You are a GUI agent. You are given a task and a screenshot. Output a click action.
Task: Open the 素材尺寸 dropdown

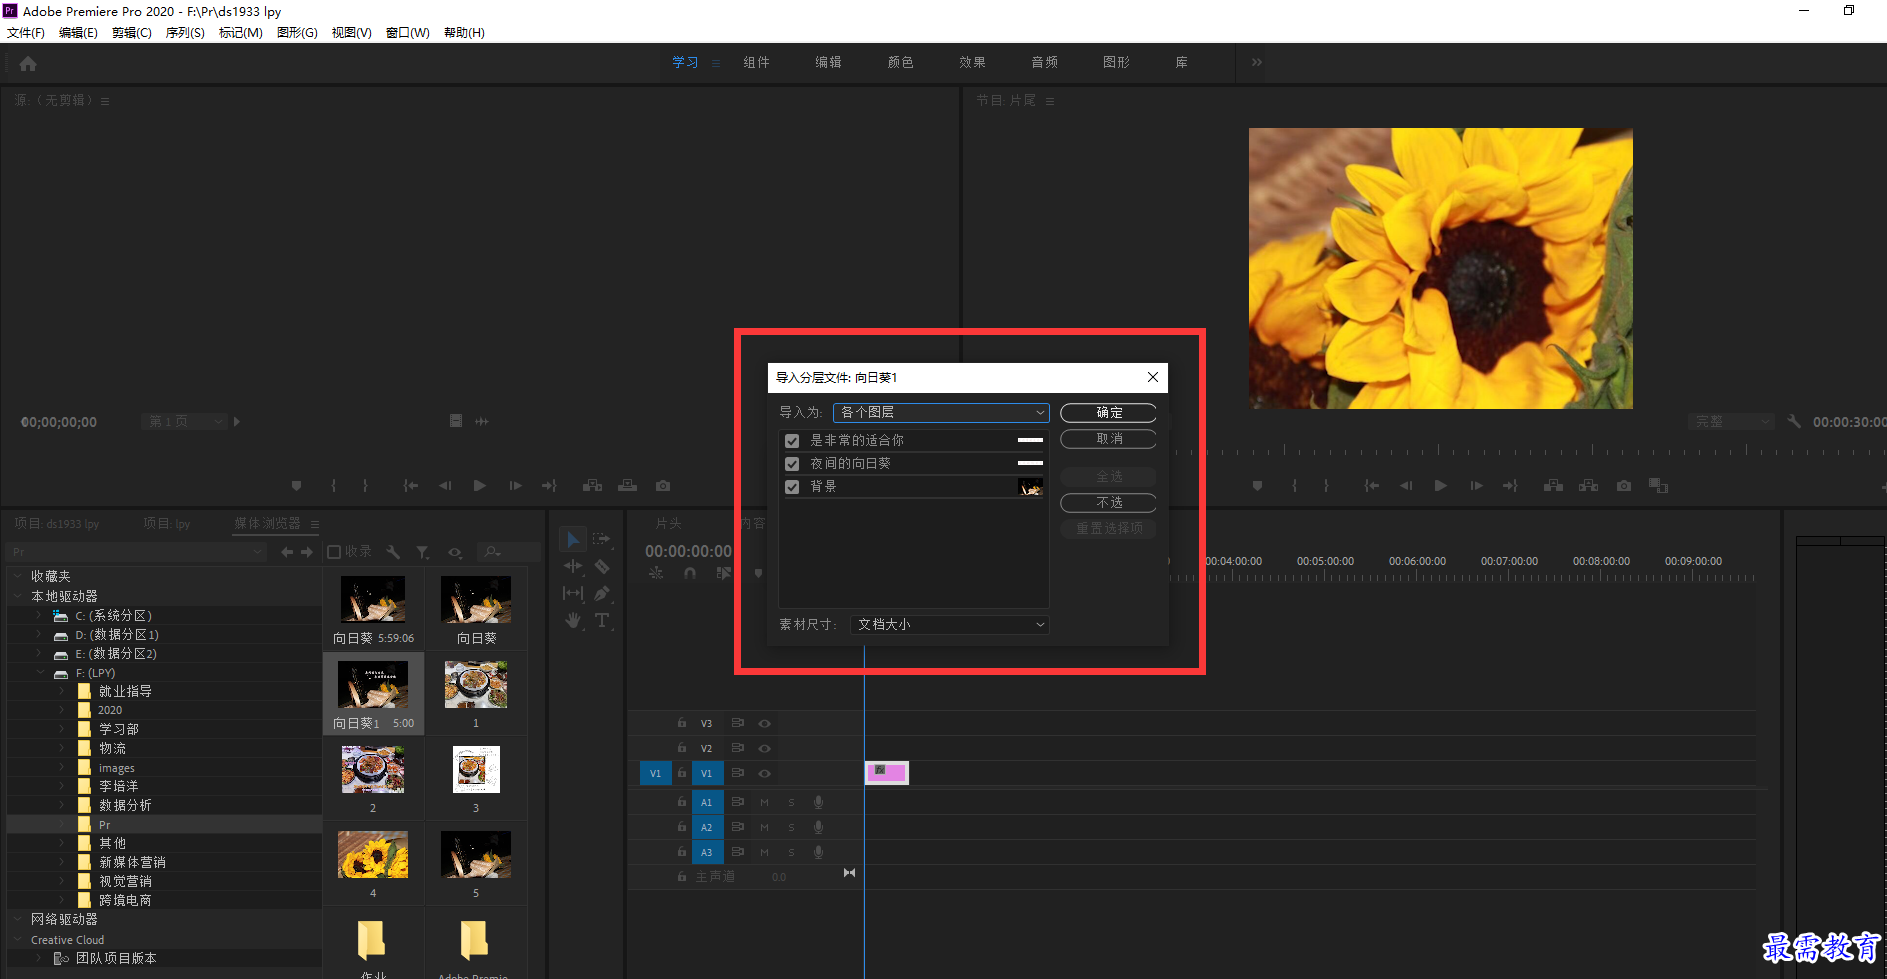coord(949,624)
